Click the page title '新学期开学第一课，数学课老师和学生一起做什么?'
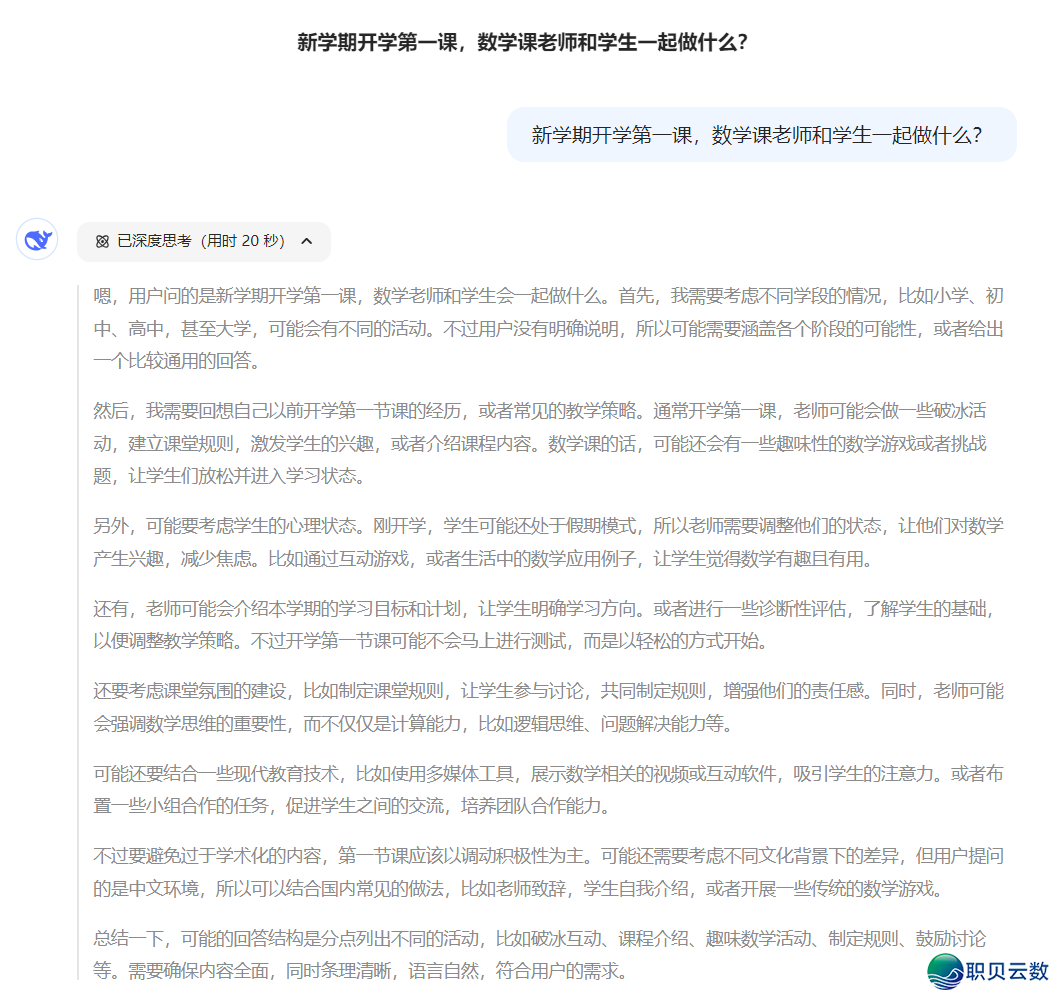 coord(523,42)
